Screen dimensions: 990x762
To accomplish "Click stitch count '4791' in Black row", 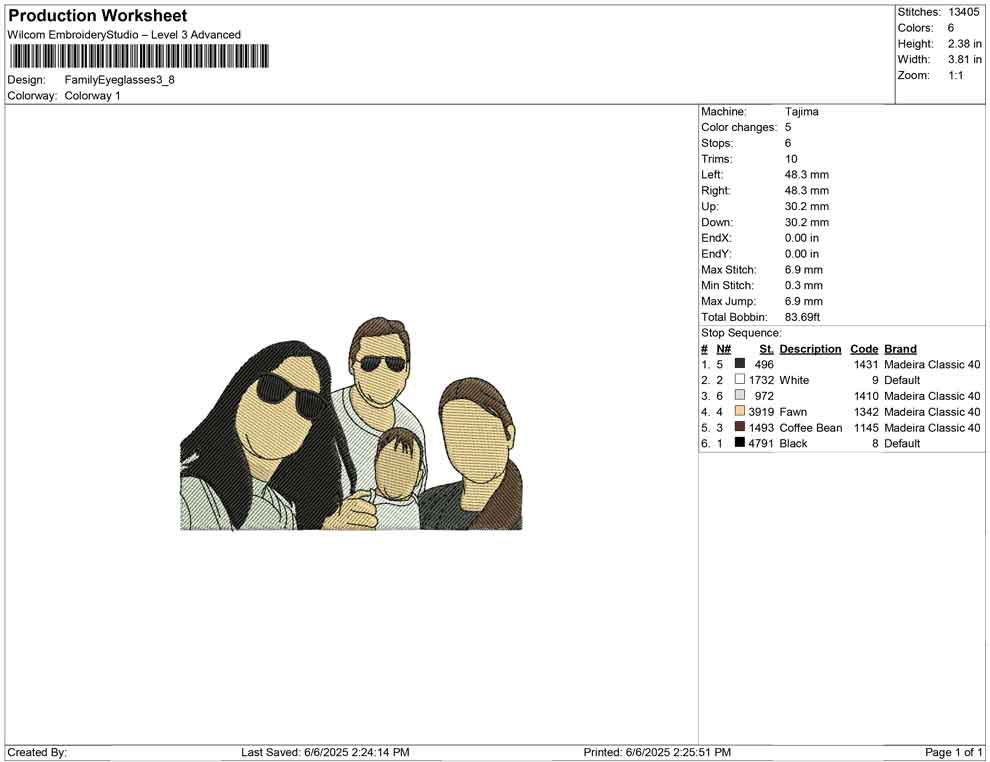I will [761, 443].
